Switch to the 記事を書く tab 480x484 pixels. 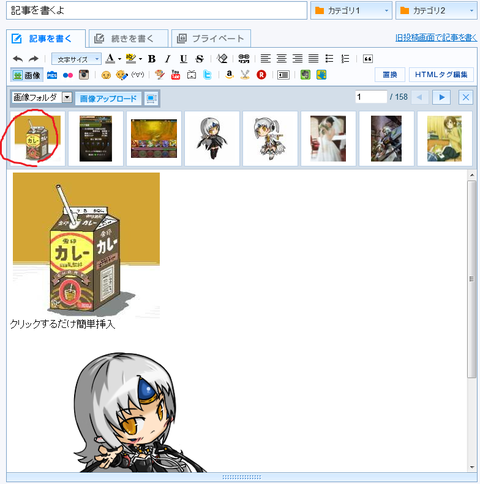46,39
